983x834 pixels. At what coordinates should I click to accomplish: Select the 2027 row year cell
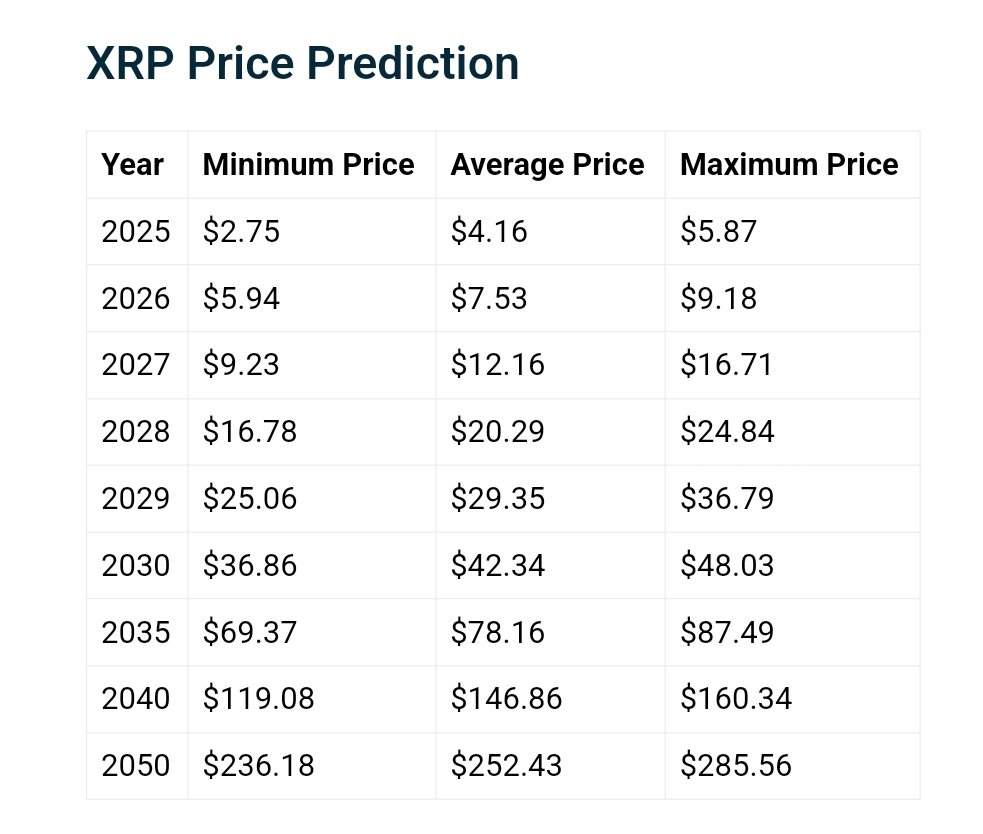point(136,365)
